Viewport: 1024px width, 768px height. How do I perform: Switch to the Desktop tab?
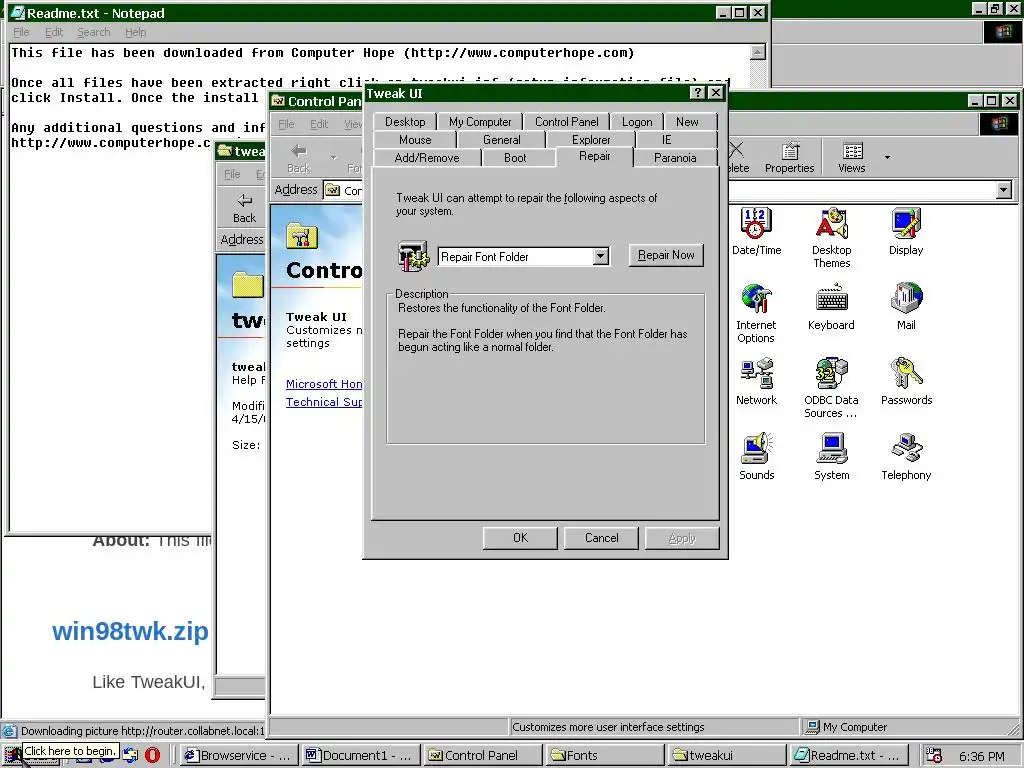point(405,122)
